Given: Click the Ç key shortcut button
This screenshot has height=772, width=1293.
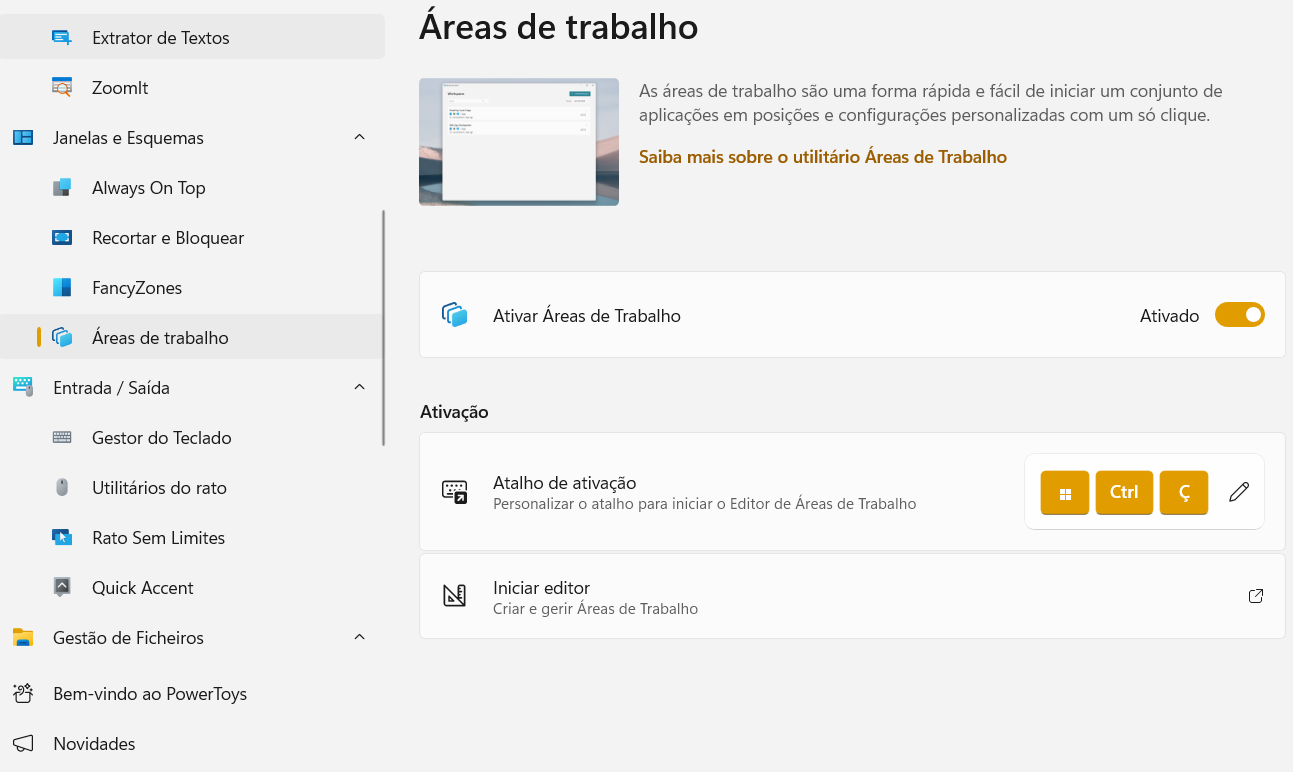Looking at the screenshot, I should 1184,492.
